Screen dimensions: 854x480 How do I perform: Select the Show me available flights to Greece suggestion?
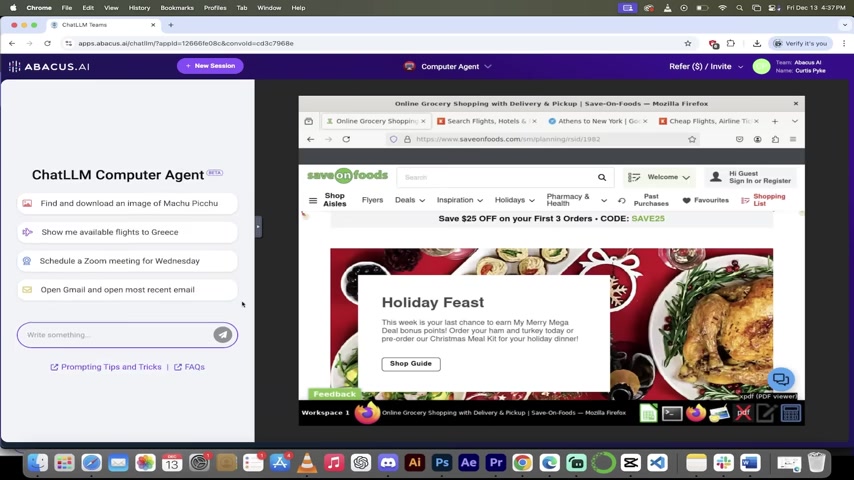(127, 232)
